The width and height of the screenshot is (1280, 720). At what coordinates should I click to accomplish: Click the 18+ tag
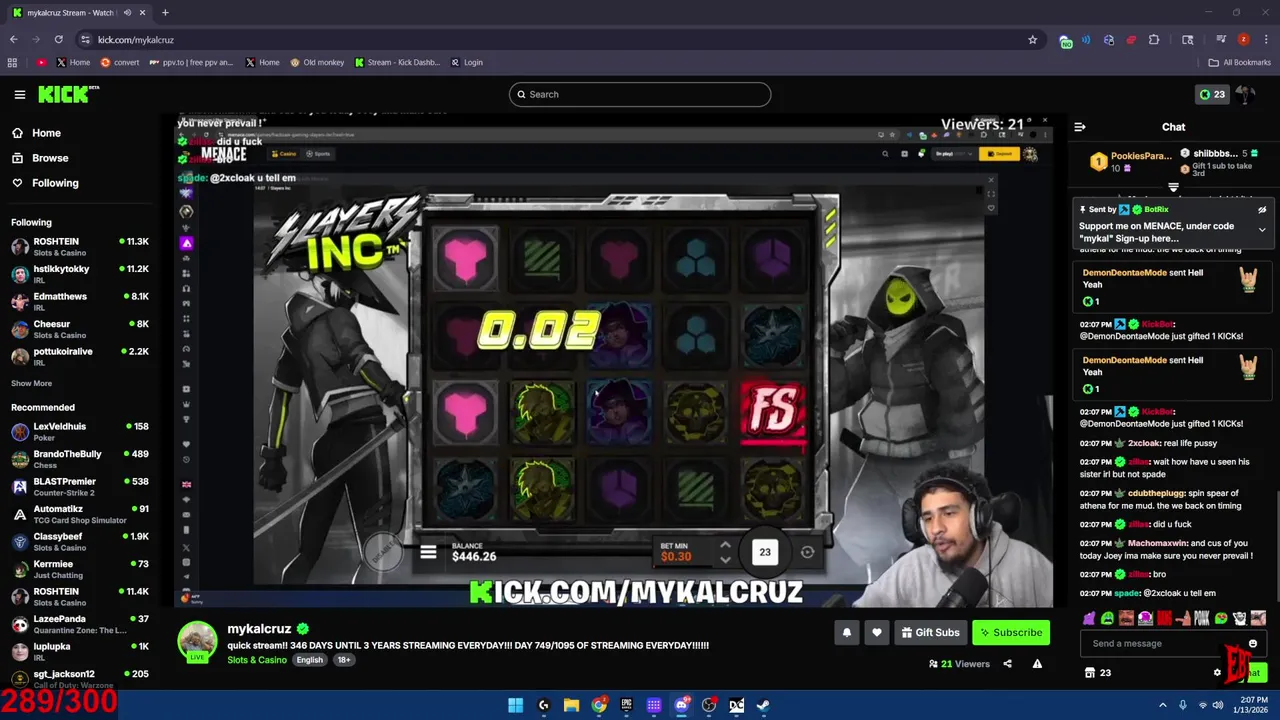click(343, 660)
